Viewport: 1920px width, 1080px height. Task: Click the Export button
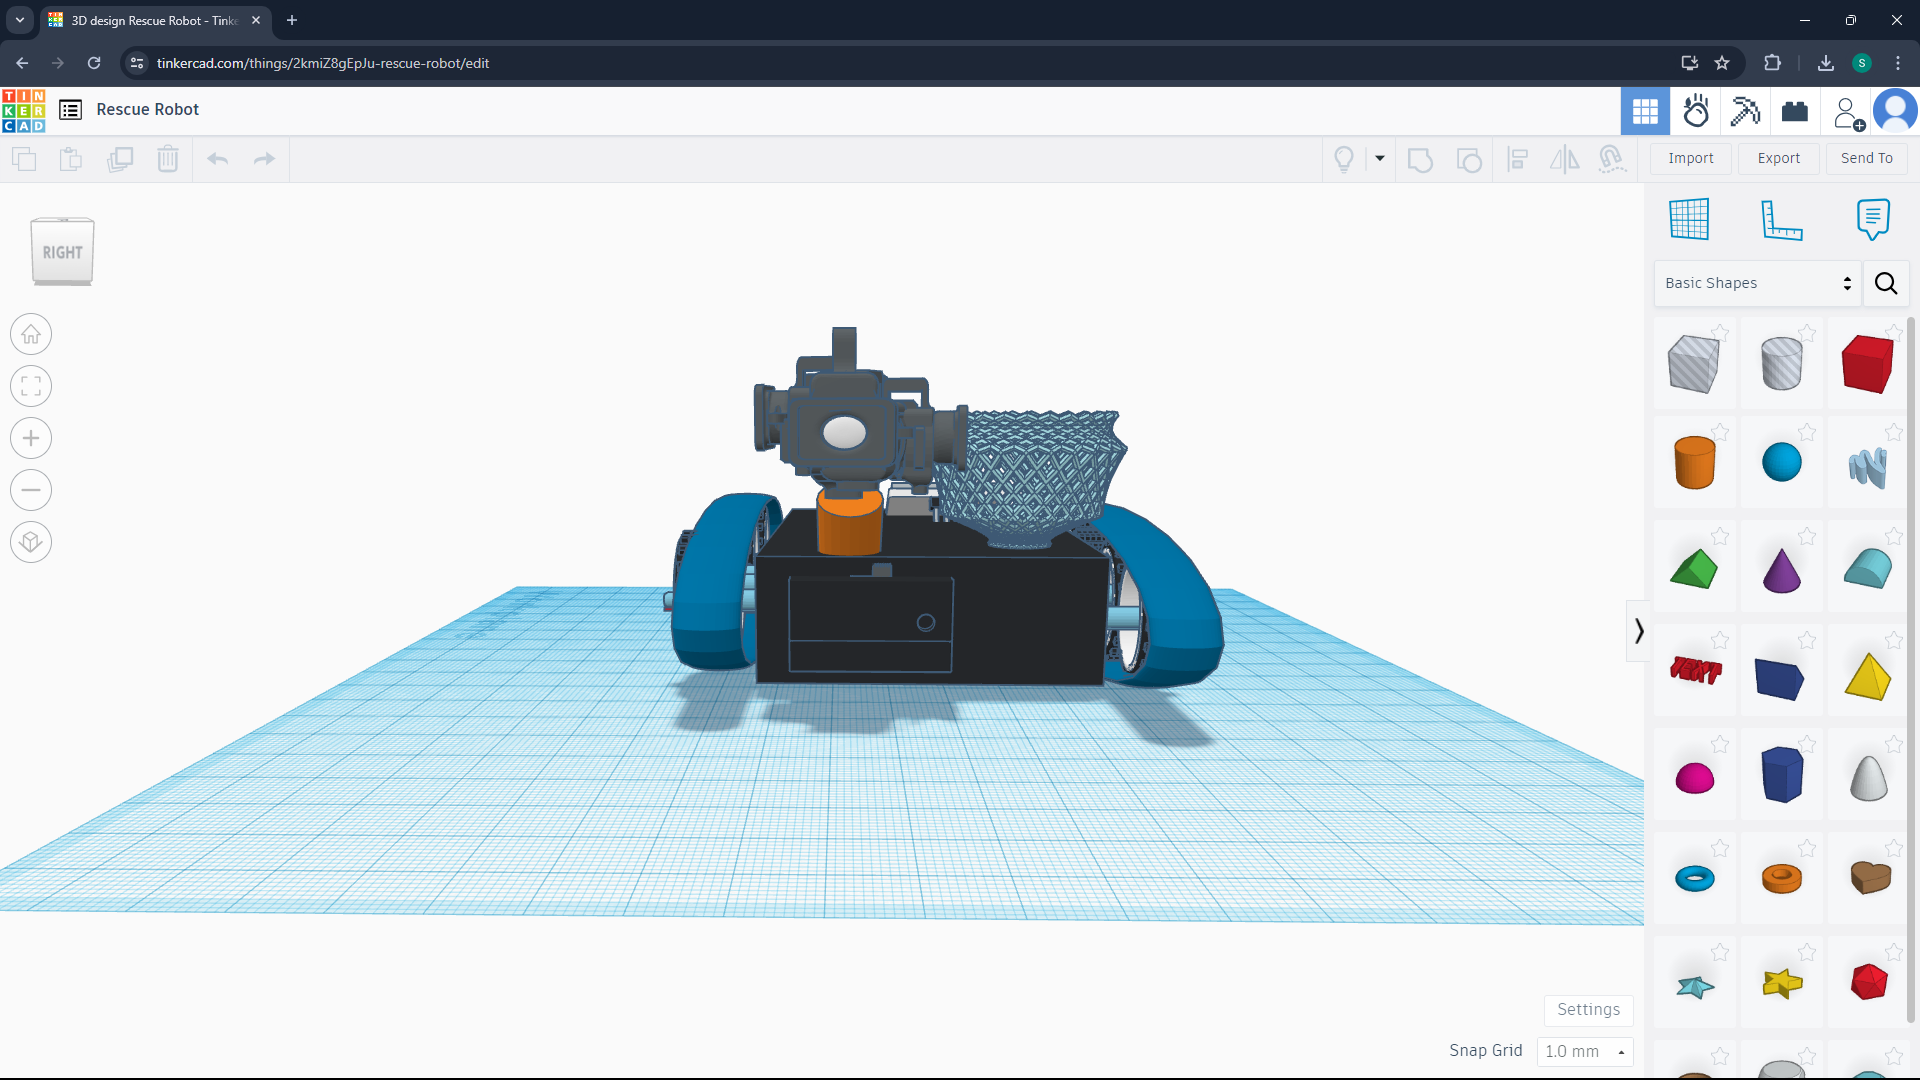pyautogui.click(x=1778, y=158)
